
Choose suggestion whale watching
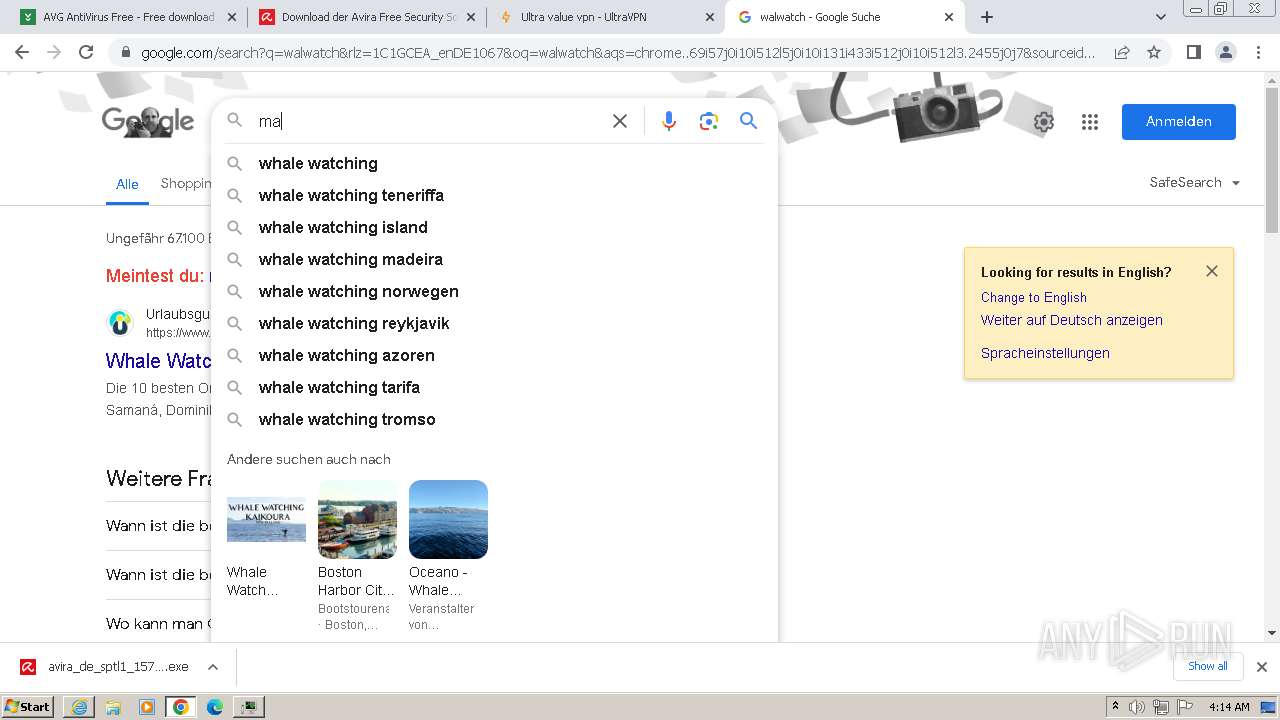click(x=494, y=163)
